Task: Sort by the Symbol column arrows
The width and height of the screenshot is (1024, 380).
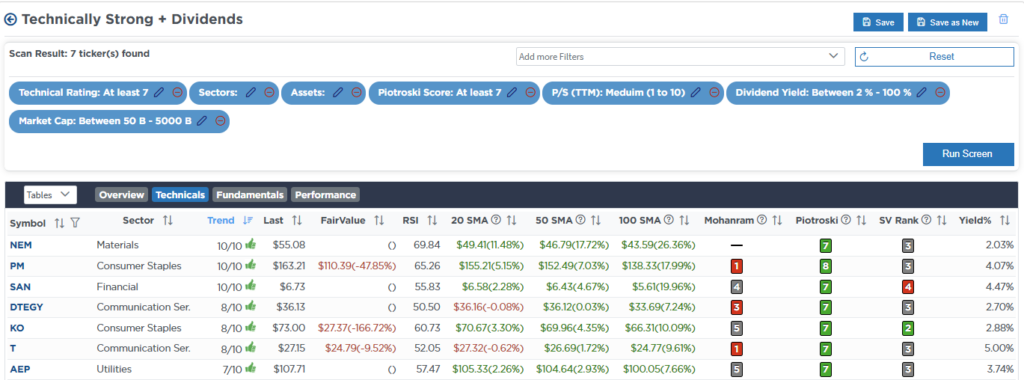Action: (x=59, y=223)
